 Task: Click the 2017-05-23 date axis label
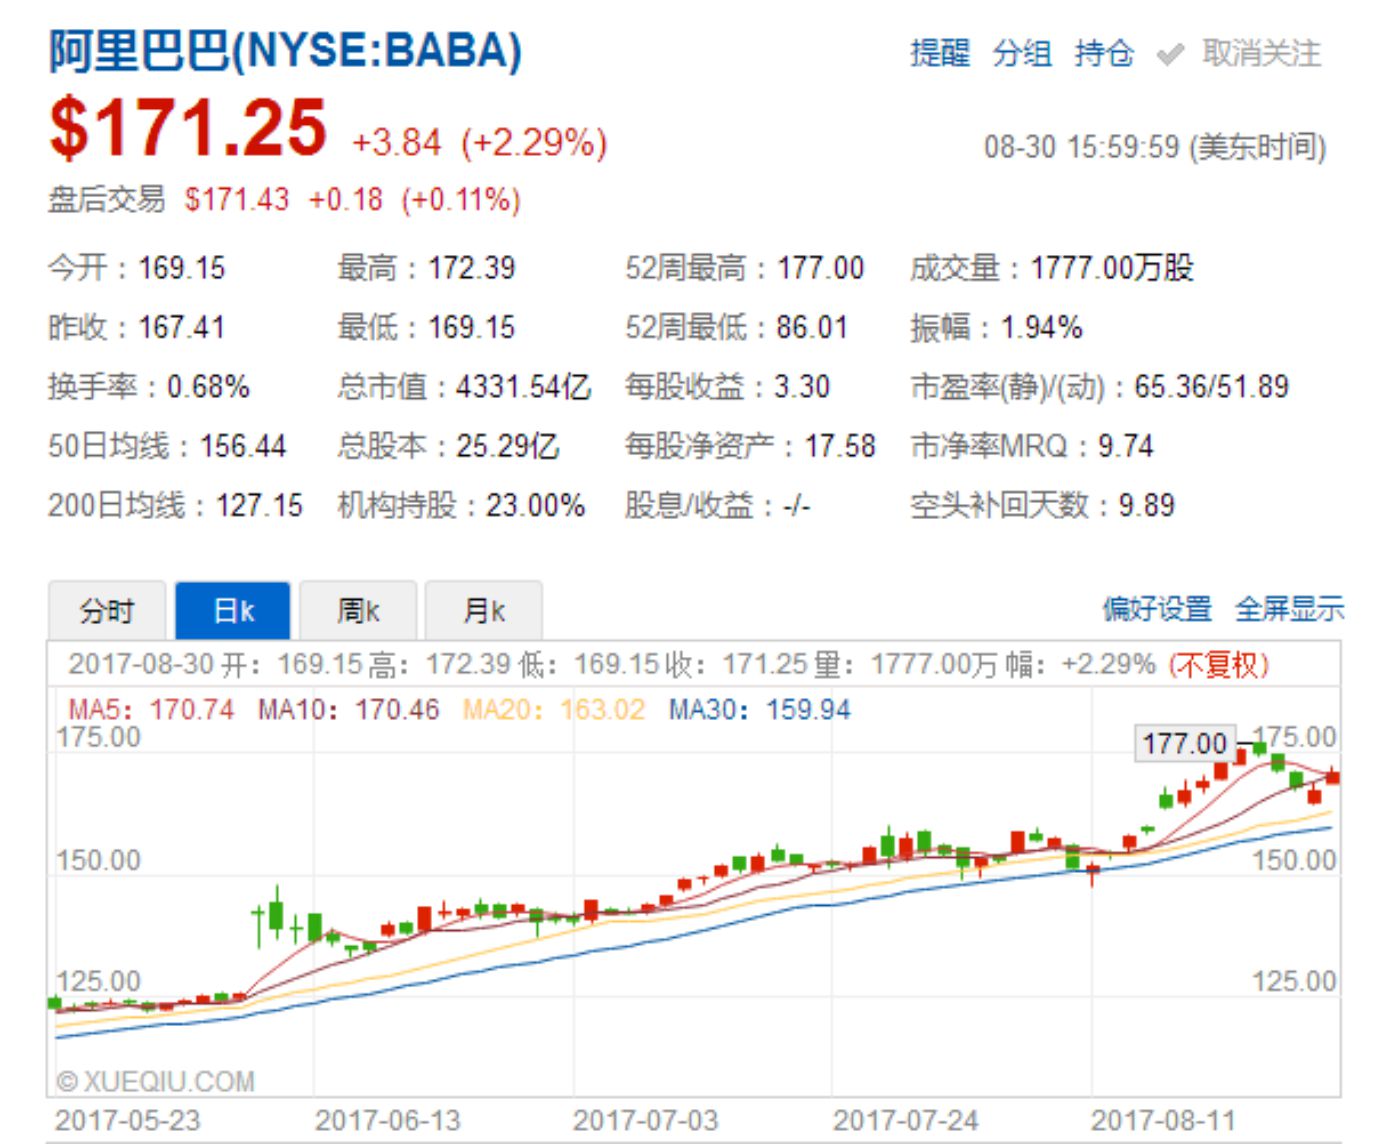pos(128,1120)
